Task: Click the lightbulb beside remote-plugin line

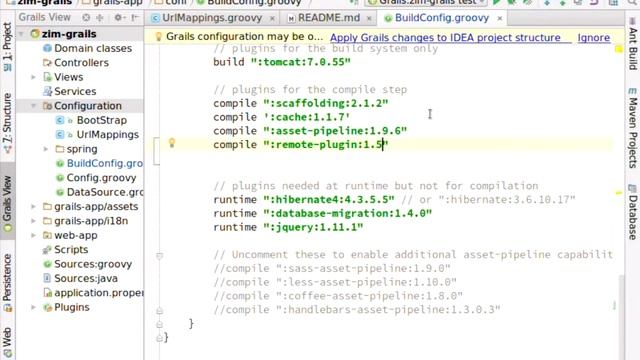Action: (172, 142)
